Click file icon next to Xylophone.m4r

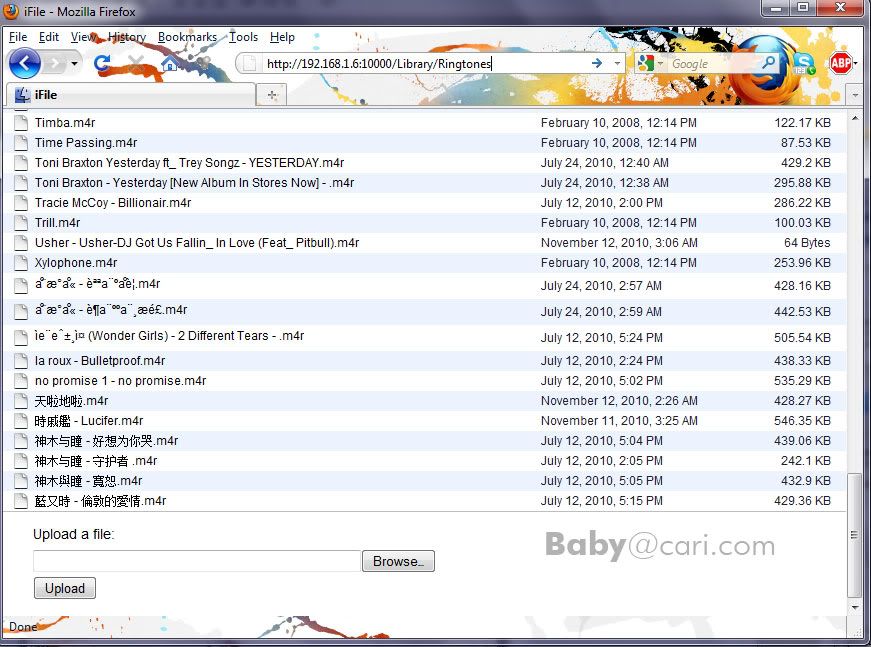[x=20, y=263]
